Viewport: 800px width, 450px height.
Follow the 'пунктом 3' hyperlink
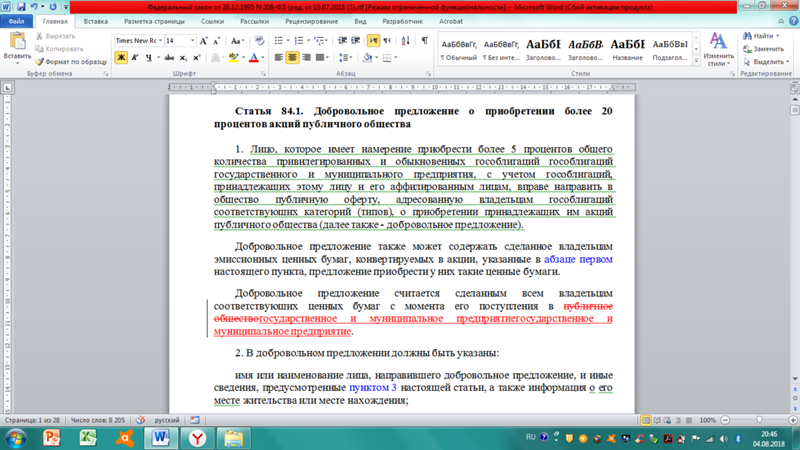click(x=372, y=386)
